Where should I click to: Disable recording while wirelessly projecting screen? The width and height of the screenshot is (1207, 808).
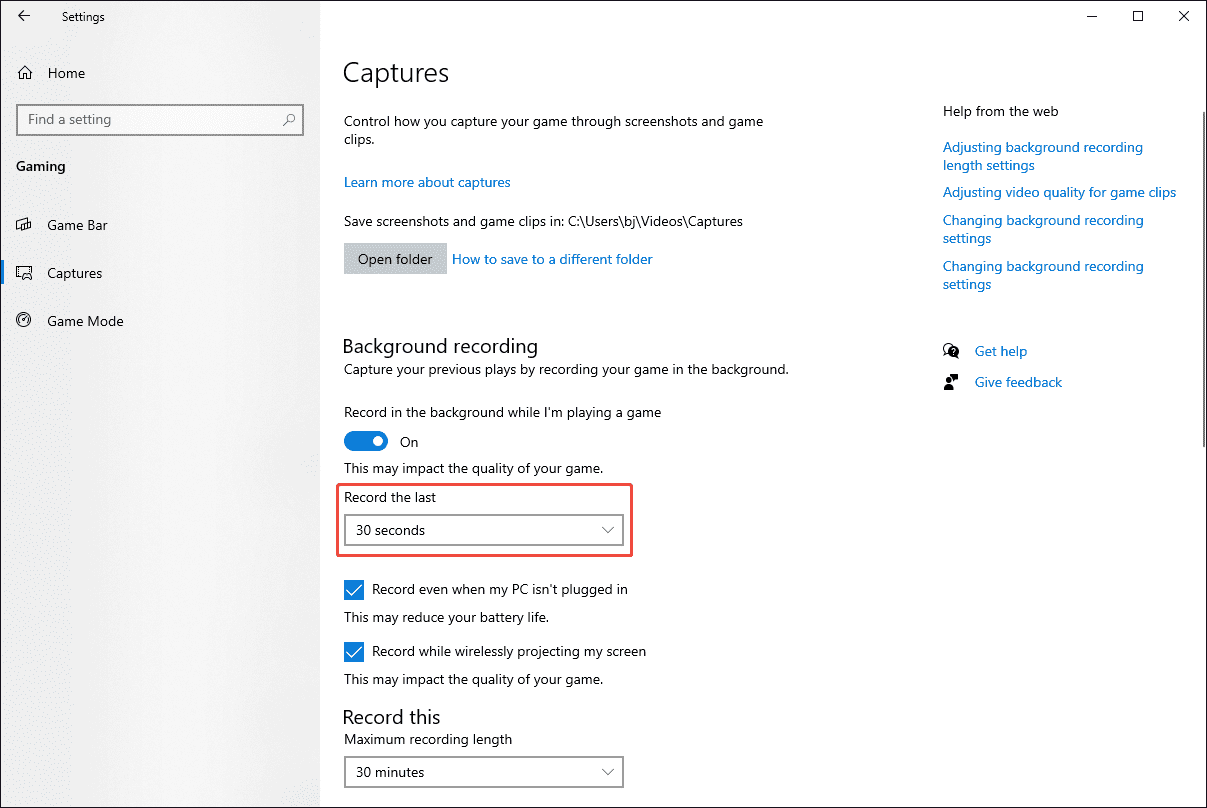tap(354, 651)
